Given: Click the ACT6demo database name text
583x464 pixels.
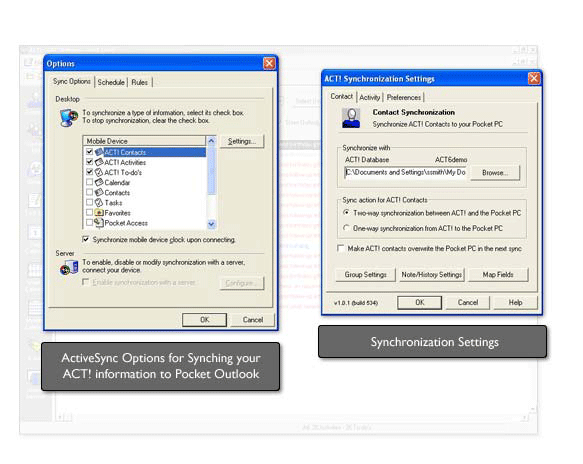Looking at the screenshot, I should pyautogui.click(x=451, y=160).
